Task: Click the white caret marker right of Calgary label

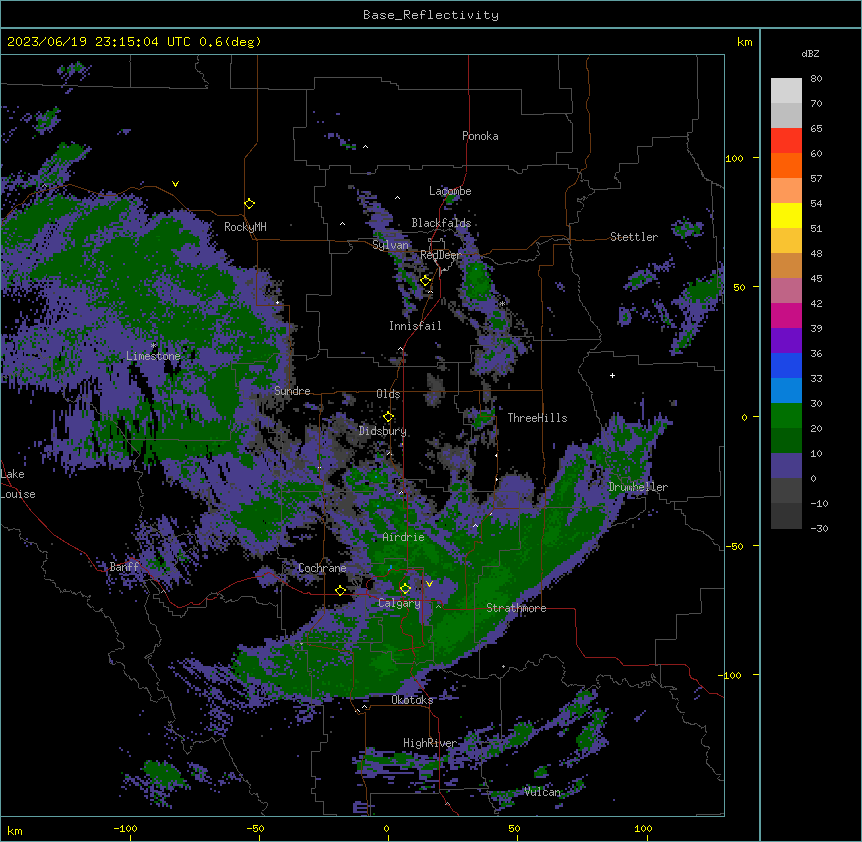Action: point(439,606)
